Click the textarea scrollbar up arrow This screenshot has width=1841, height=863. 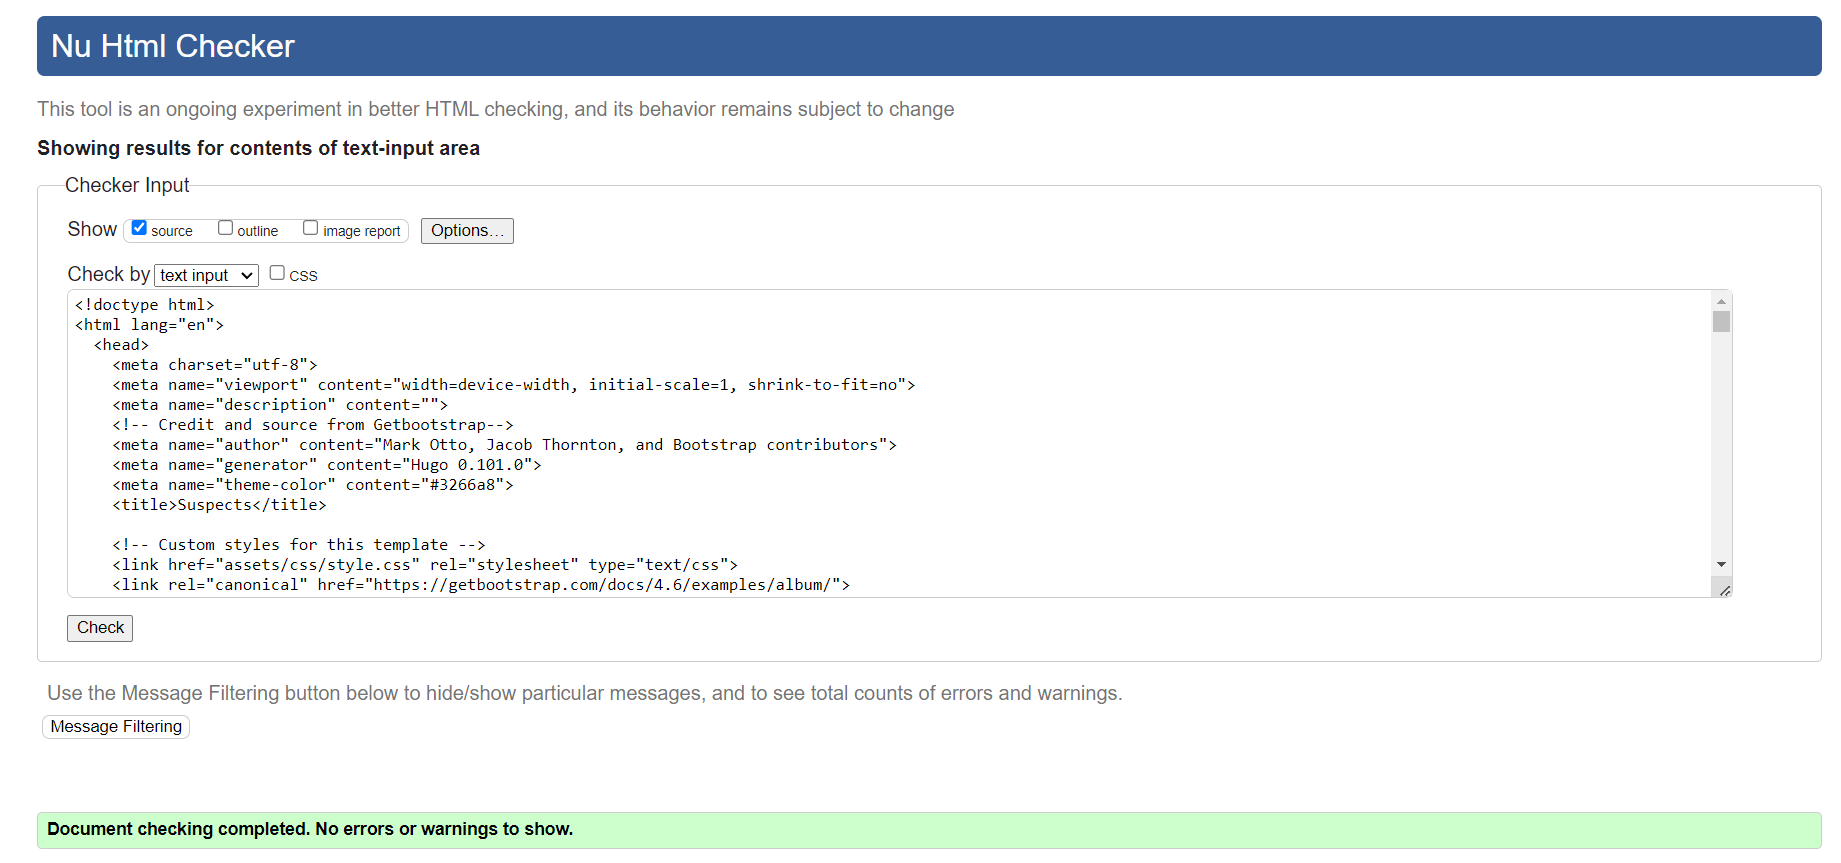1721,301
